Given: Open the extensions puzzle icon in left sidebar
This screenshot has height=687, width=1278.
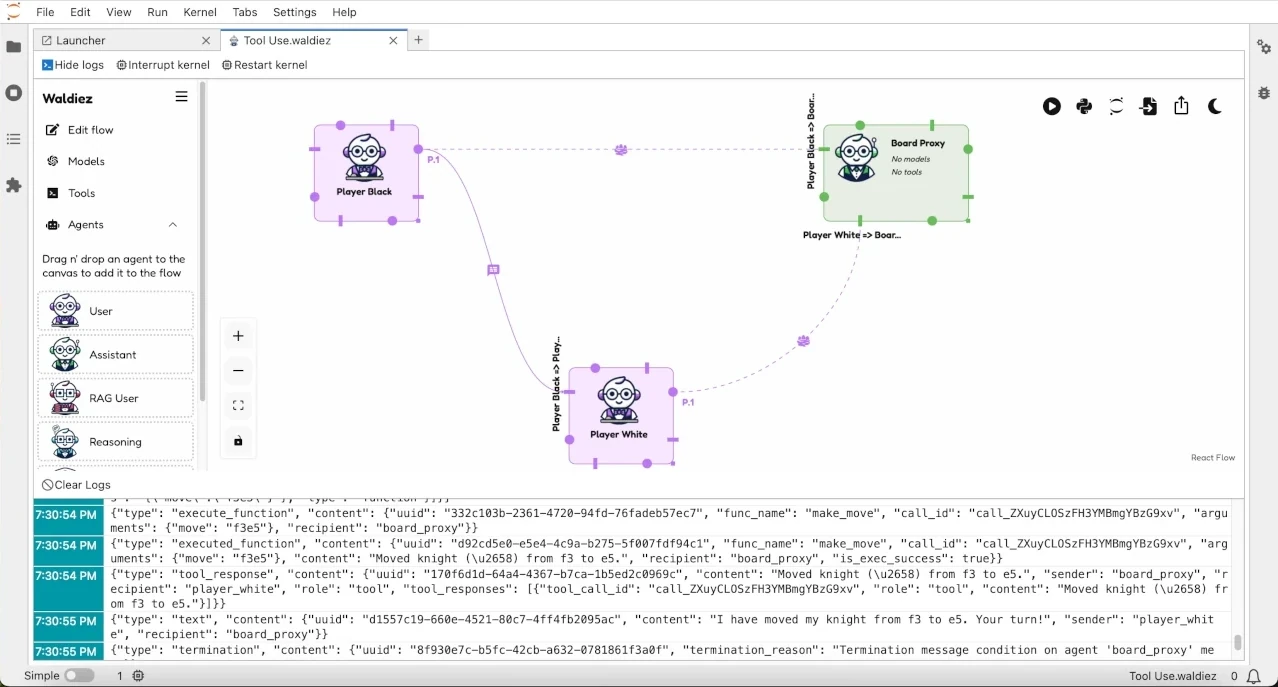Looking at the screenshot, I should (13, 186).
